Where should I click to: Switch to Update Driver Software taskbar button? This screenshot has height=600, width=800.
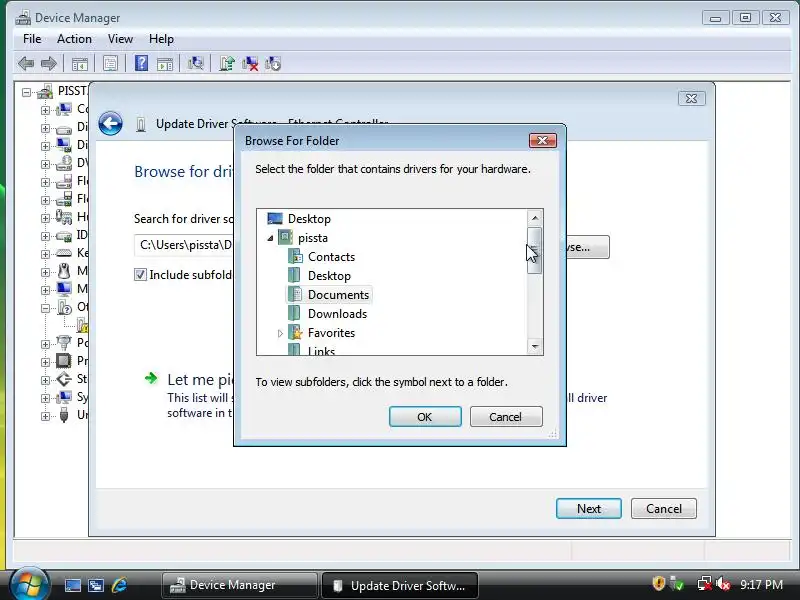pyautogui.click(x=400, y=585)
